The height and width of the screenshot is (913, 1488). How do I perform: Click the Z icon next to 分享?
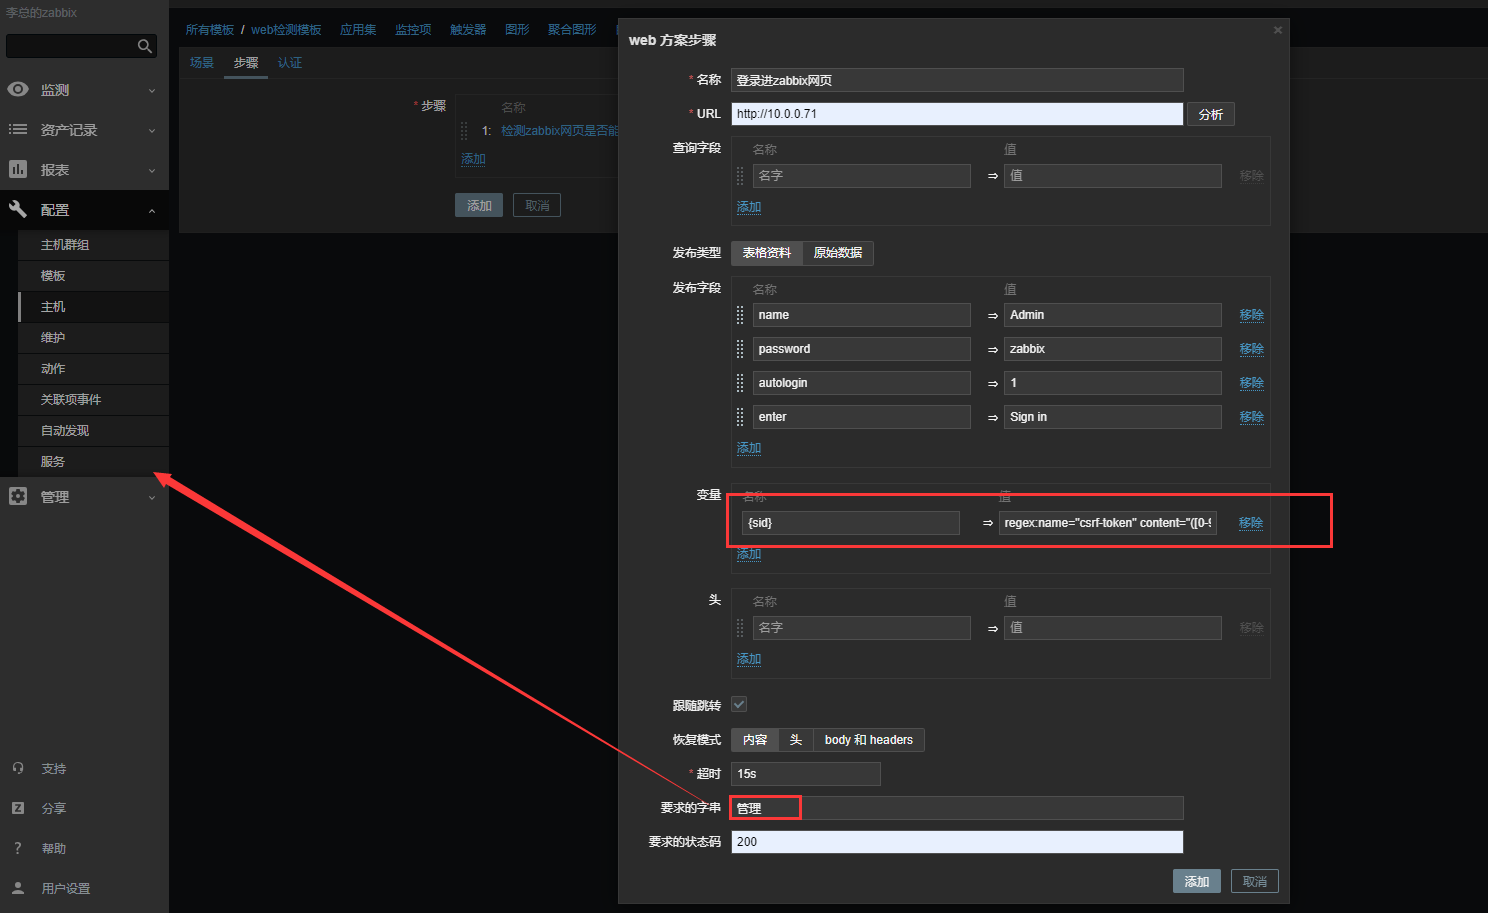pos(18,808)
